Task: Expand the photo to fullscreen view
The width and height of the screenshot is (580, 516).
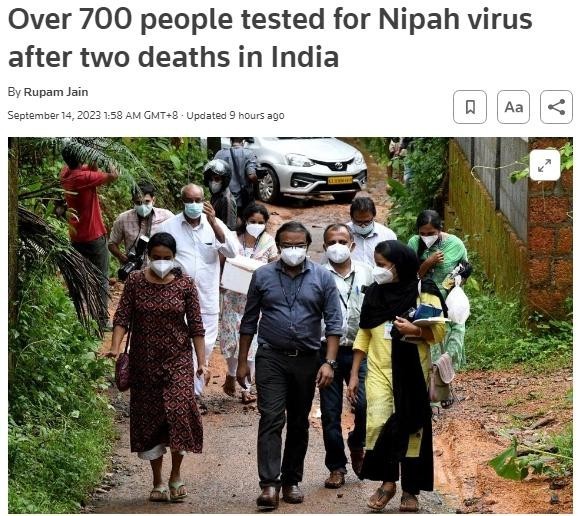Action: click(544, 165)
